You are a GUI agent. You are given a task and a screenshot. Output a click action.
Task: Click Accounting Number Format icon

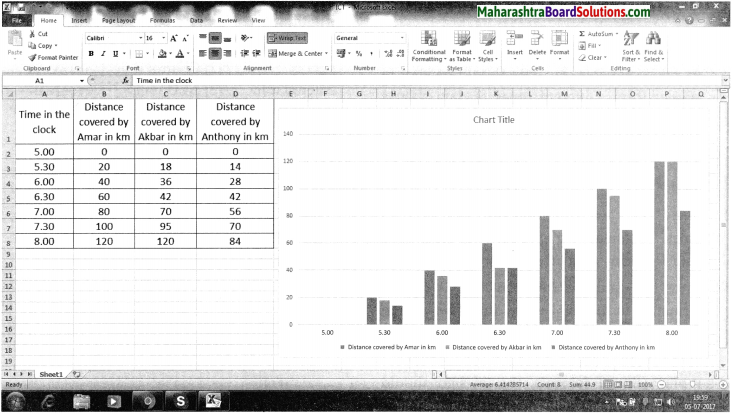tap(341, 54)
